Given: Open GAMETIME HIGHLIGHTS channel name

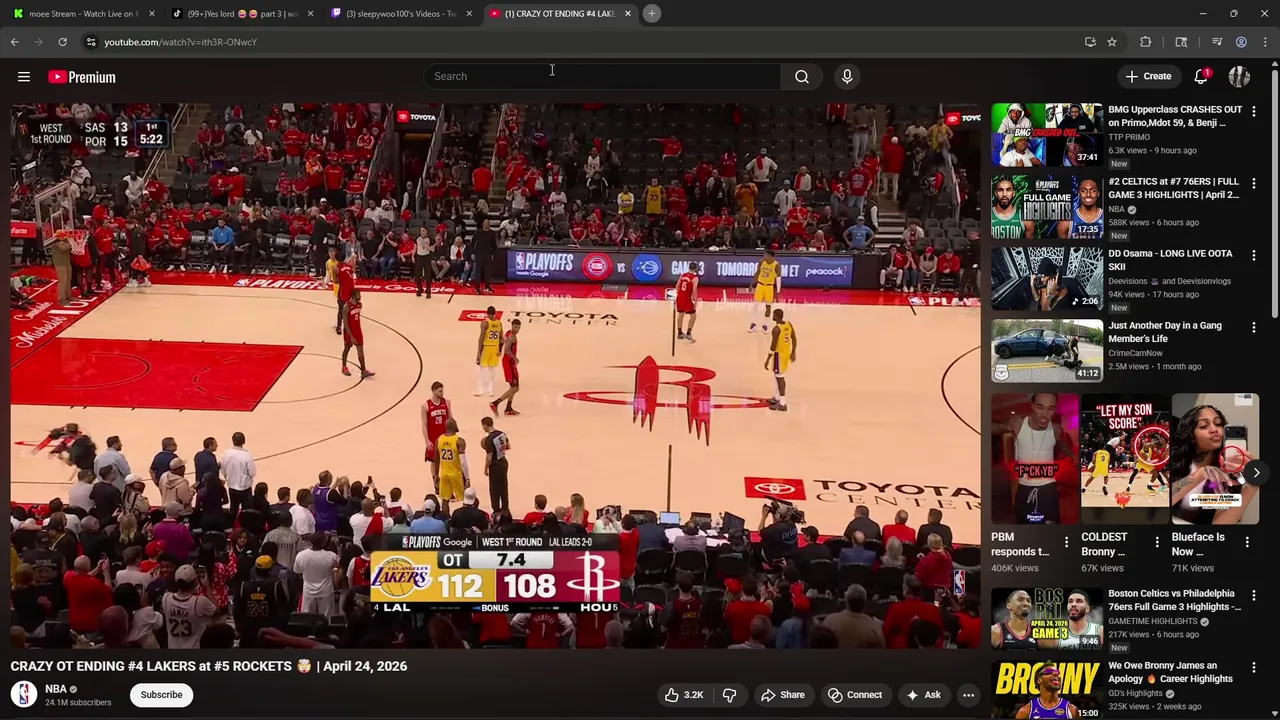Looking at the screenshot, I should click(1153, 621).
